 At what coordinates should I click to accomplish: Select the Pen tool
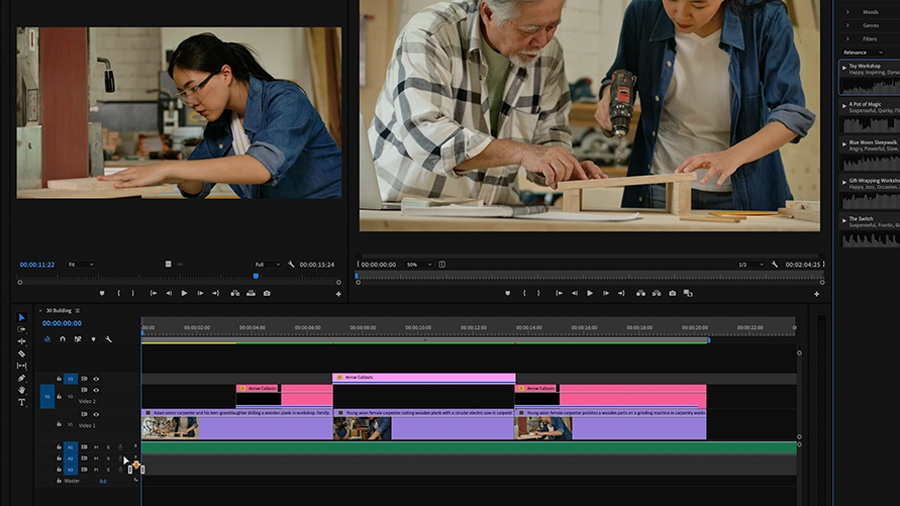coord(22,378)
